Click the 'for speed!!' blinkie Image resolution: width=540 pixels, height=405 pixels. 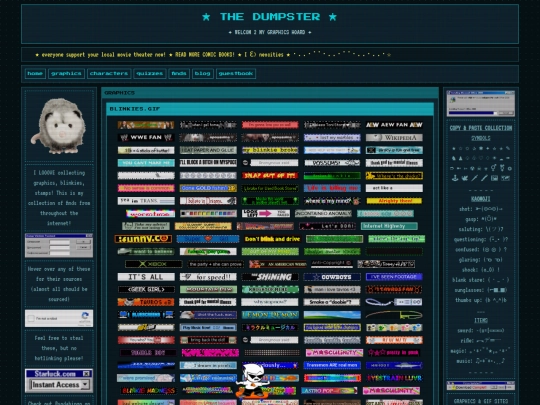(208, 277)
